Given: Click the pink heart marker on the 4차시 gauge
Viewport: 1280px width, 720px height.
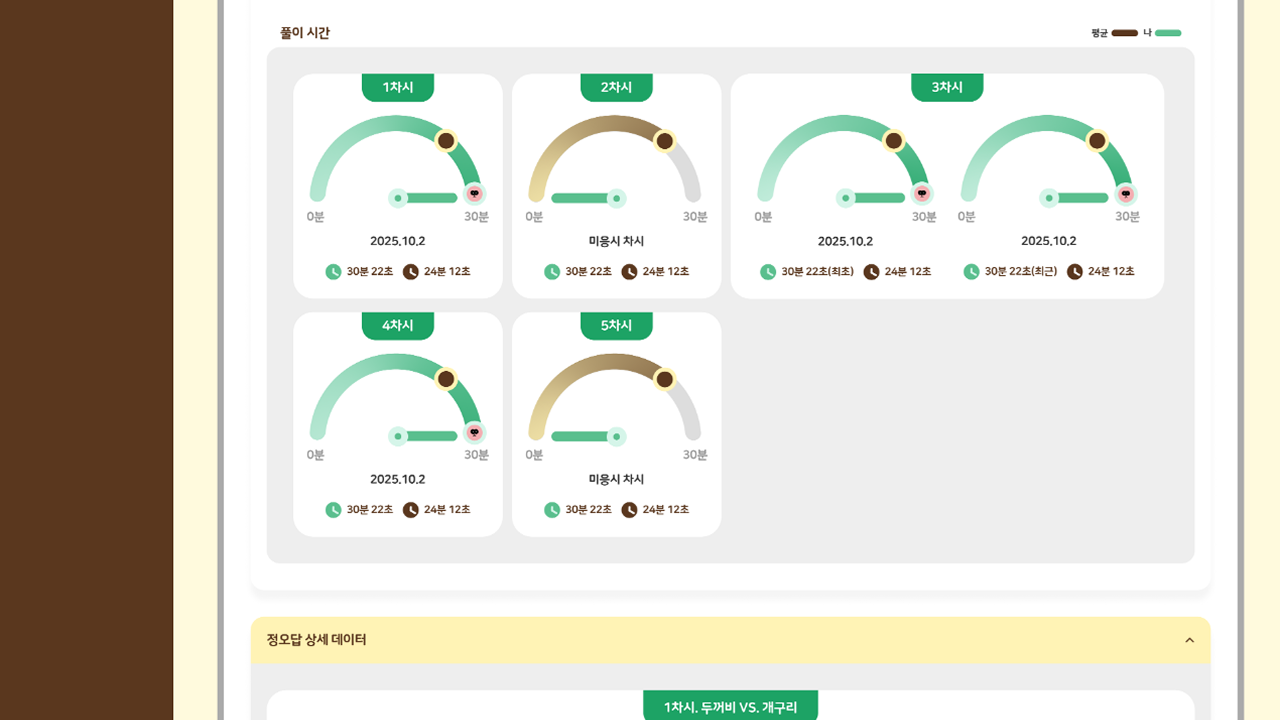Looking at the screenshot, I should point(475,432).
